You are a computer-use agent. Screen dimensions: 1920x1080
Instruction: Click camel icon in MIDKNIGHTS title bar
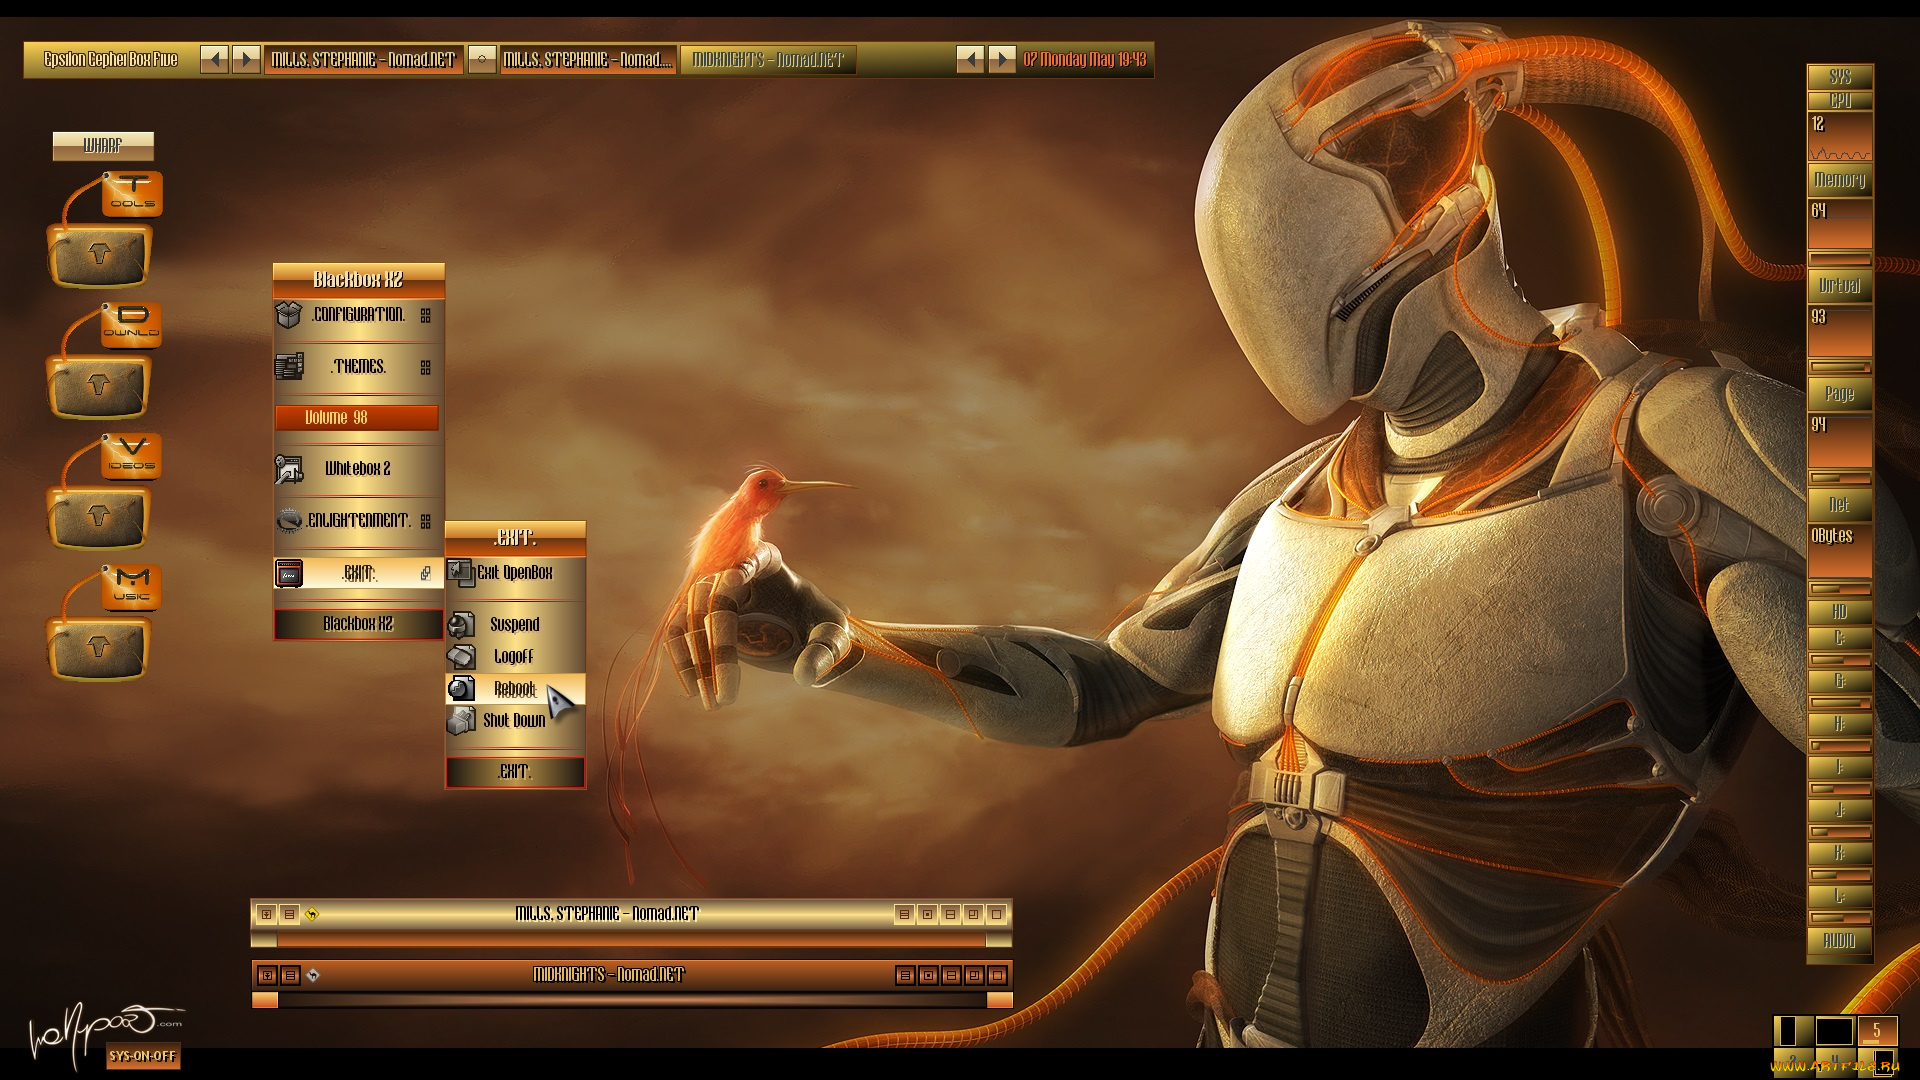(x=313, y=975)
